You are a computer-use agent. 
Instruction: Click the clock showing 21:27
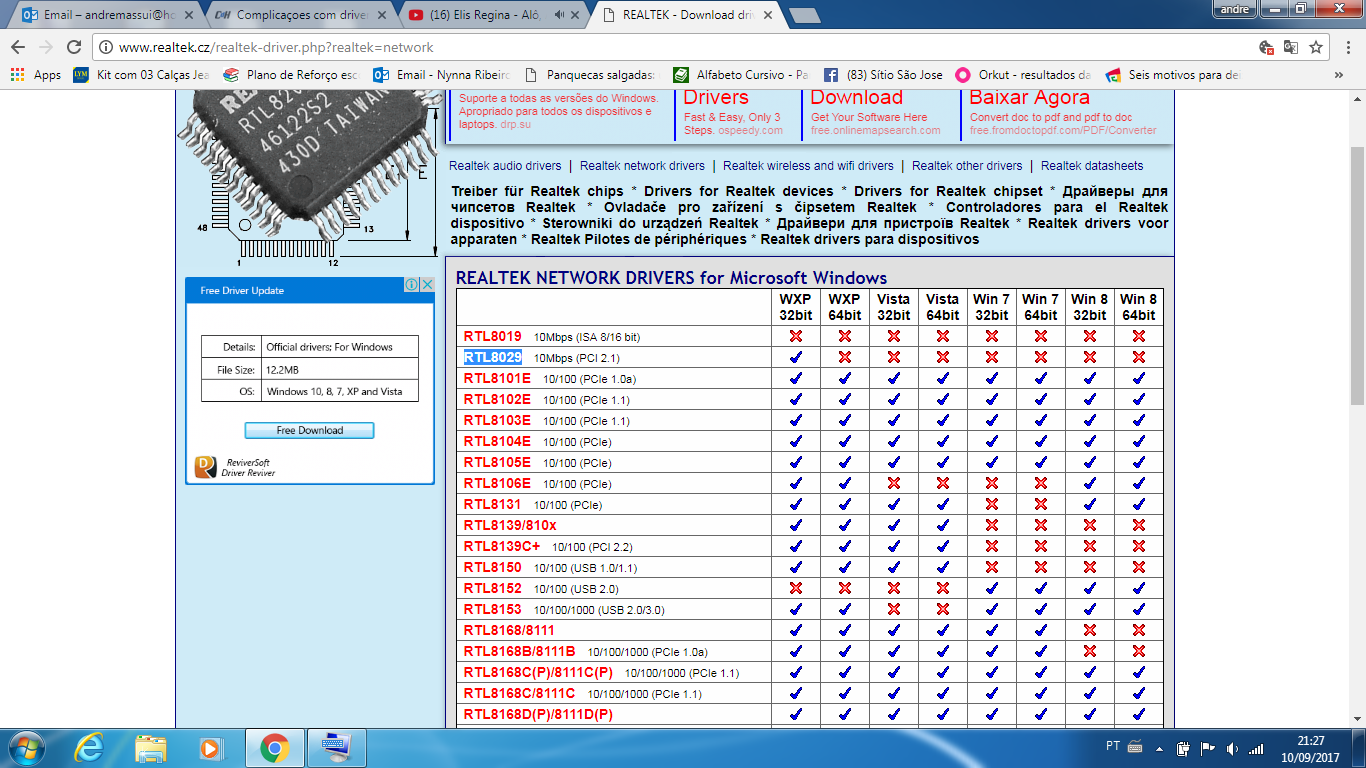point(1310,741)
